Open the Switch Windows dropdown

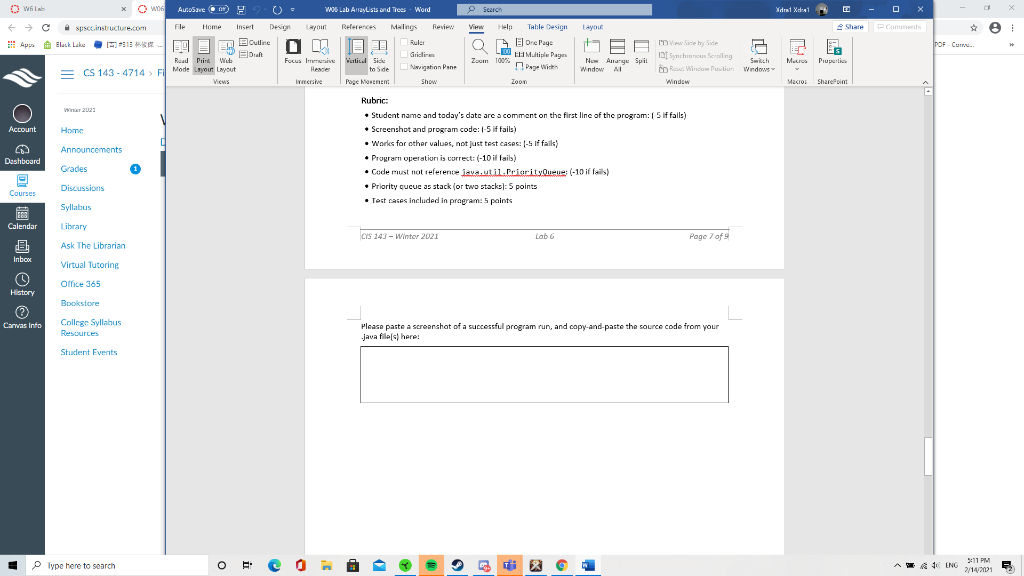click(759, 55)
